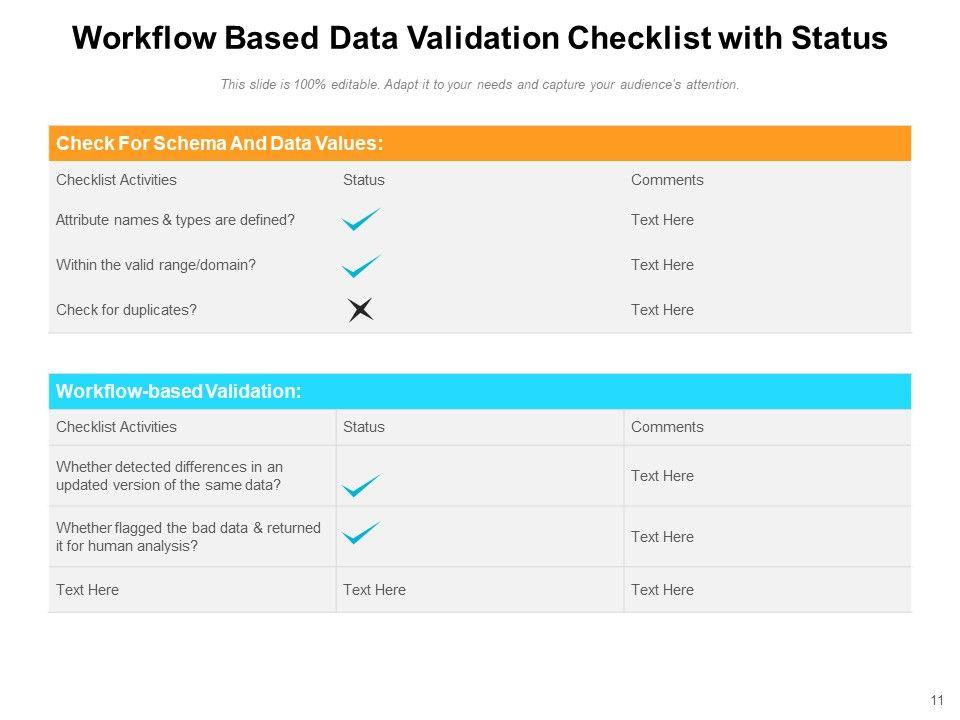This screenshot has height=720, width=960.
Task: Click the editable slide subtitle text
Action: pos(480,85)
